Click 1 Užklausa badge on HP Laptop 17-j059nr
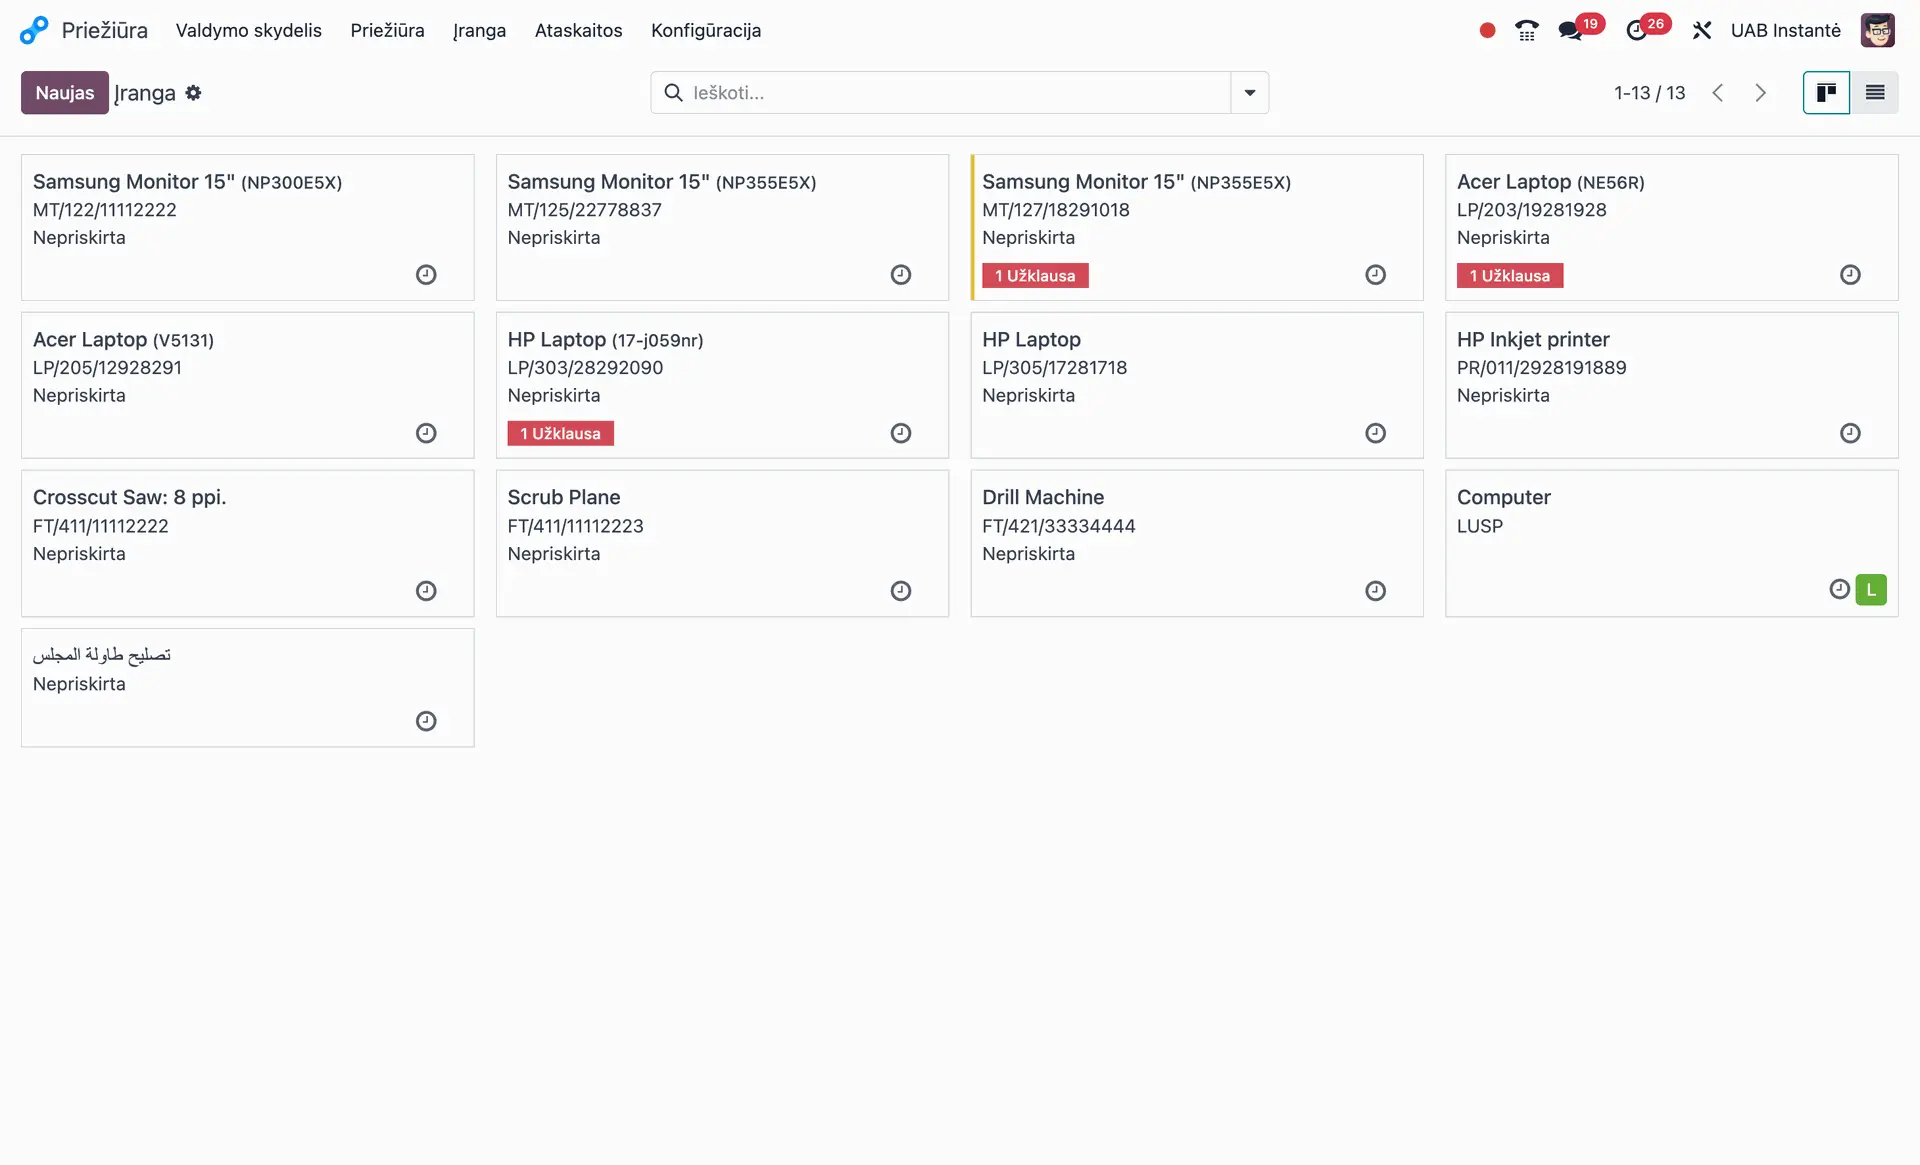 click(x=560, y=434)
